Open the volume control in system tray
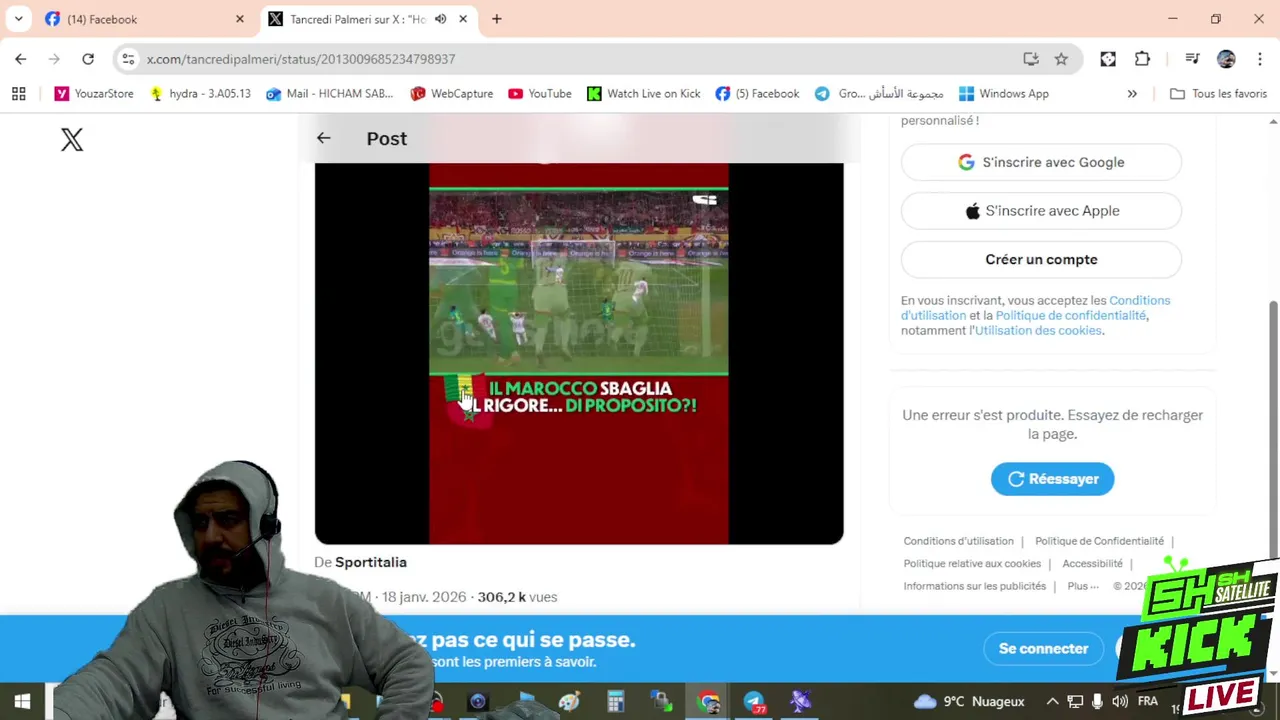 tap(1120, 702)
